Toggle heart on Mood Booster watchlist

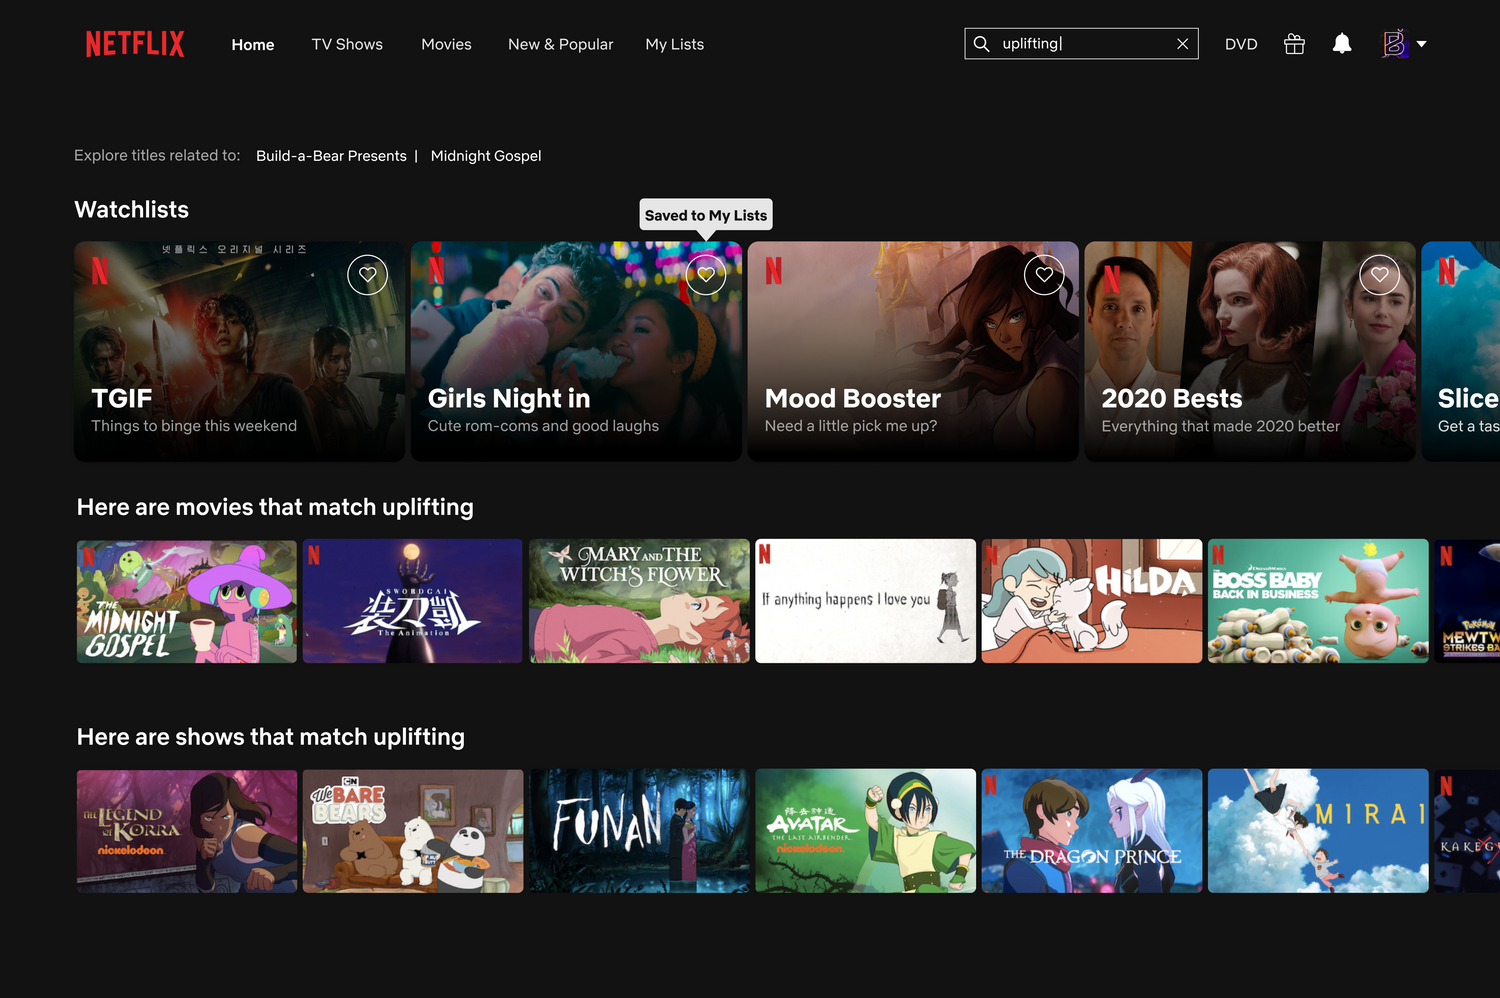click(x=1044, y=274)
